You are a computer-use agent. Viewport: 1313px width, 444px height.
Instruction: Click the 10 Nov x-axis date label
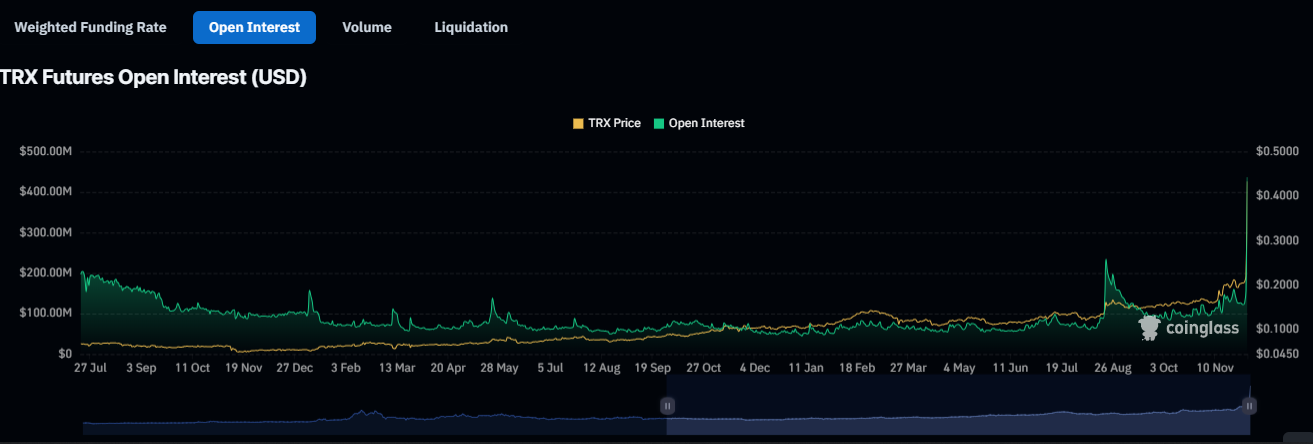click(x=1216, y=368)
